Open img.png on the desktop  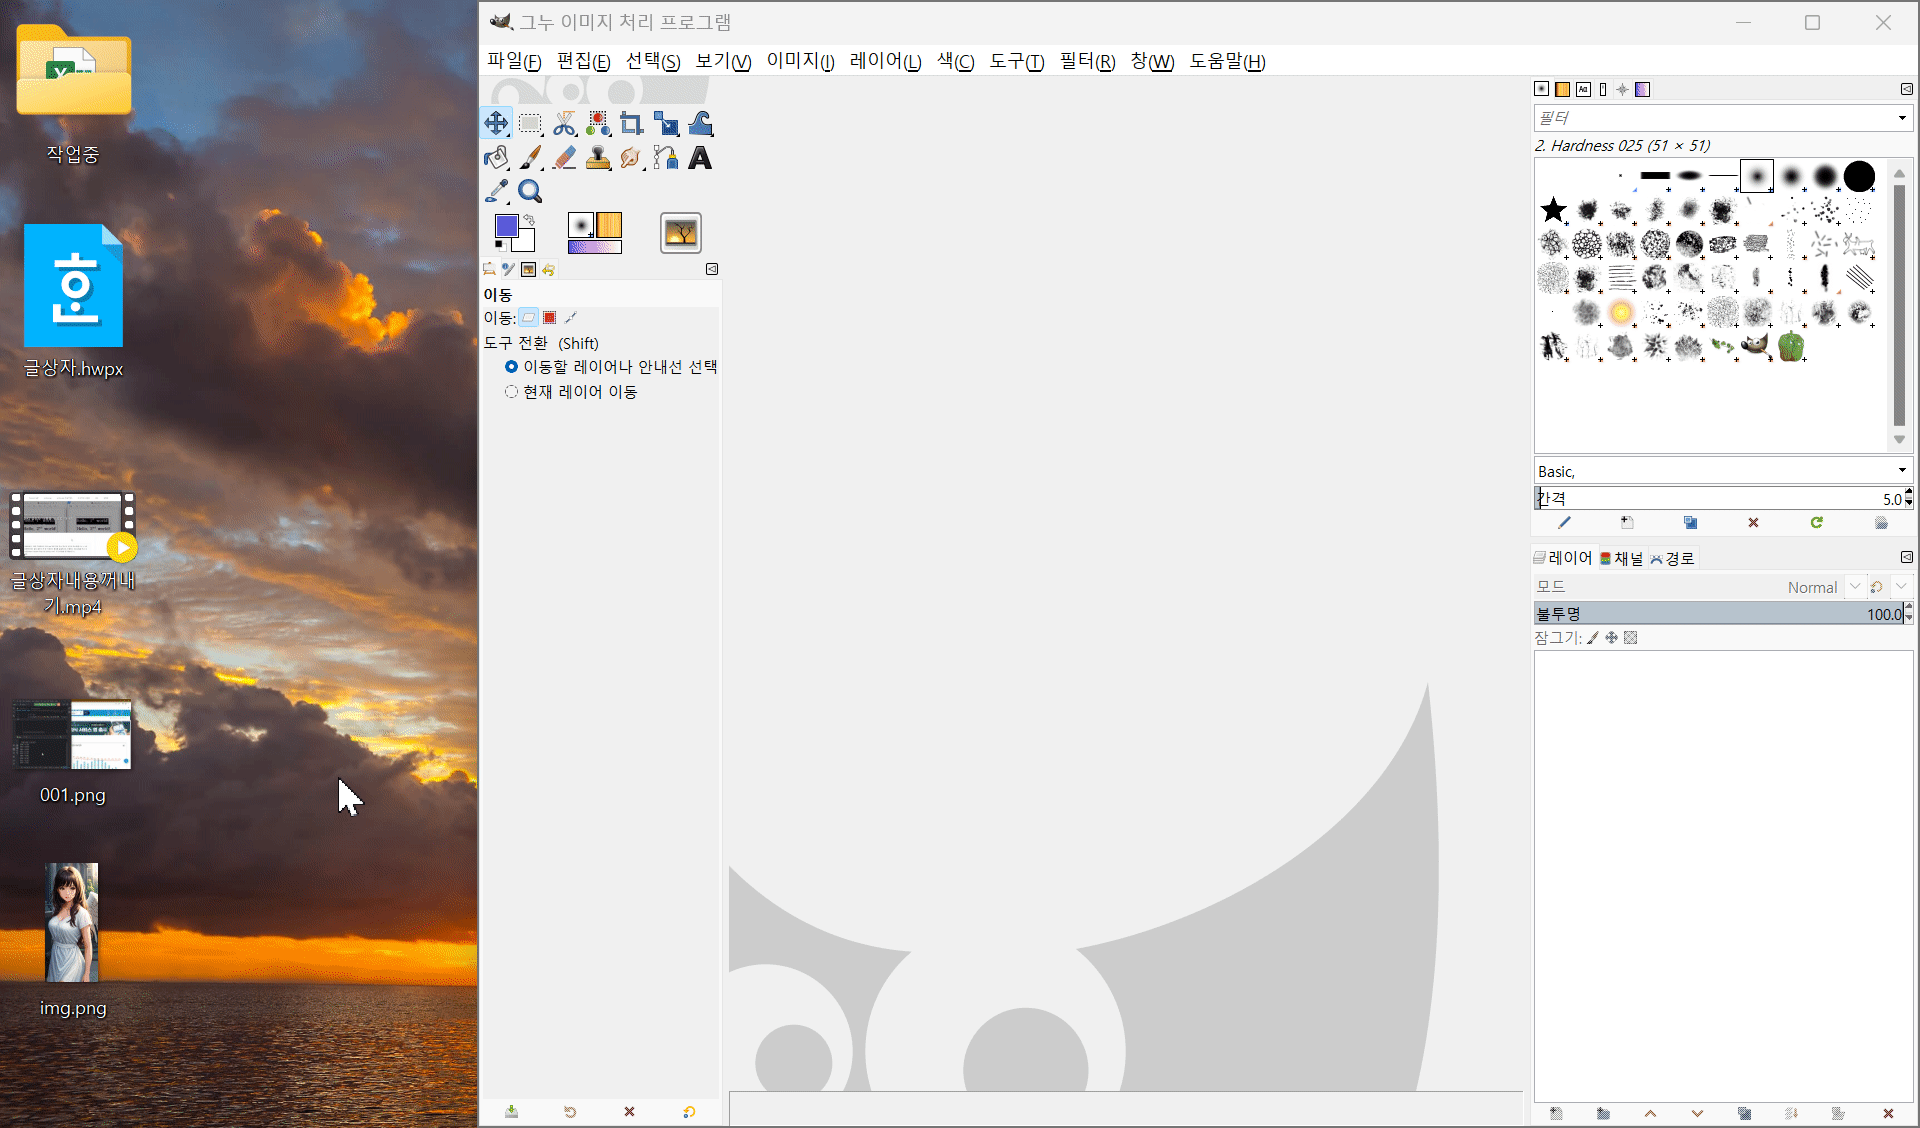point(72,923)
